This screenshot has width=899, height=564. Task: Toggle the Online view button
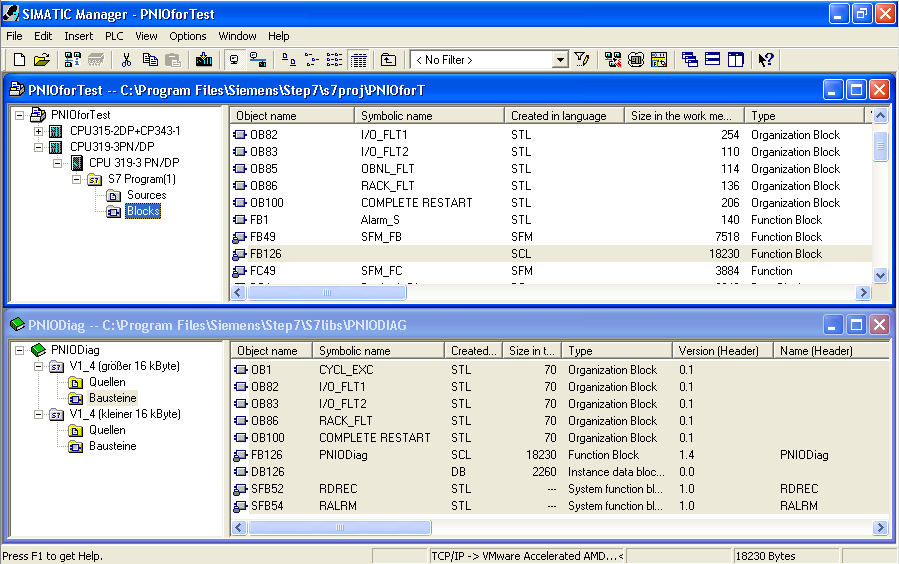pos(257,60)
